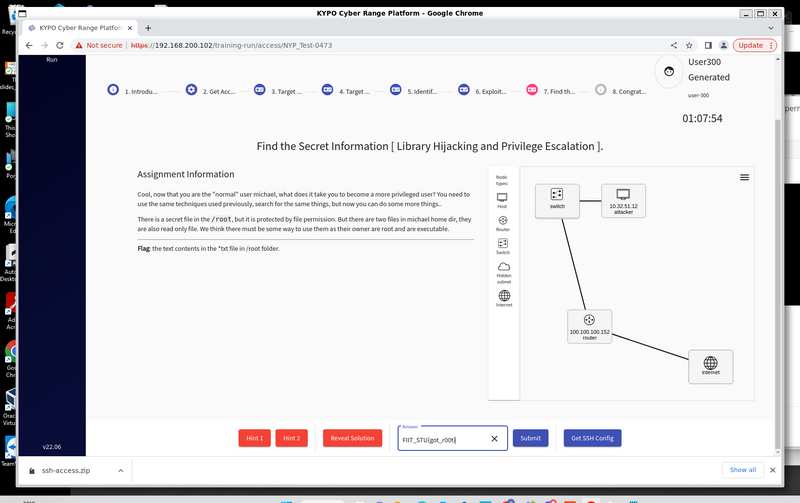
Task: Open the topology hamburger menu
Action: click(x=744, y=178)
